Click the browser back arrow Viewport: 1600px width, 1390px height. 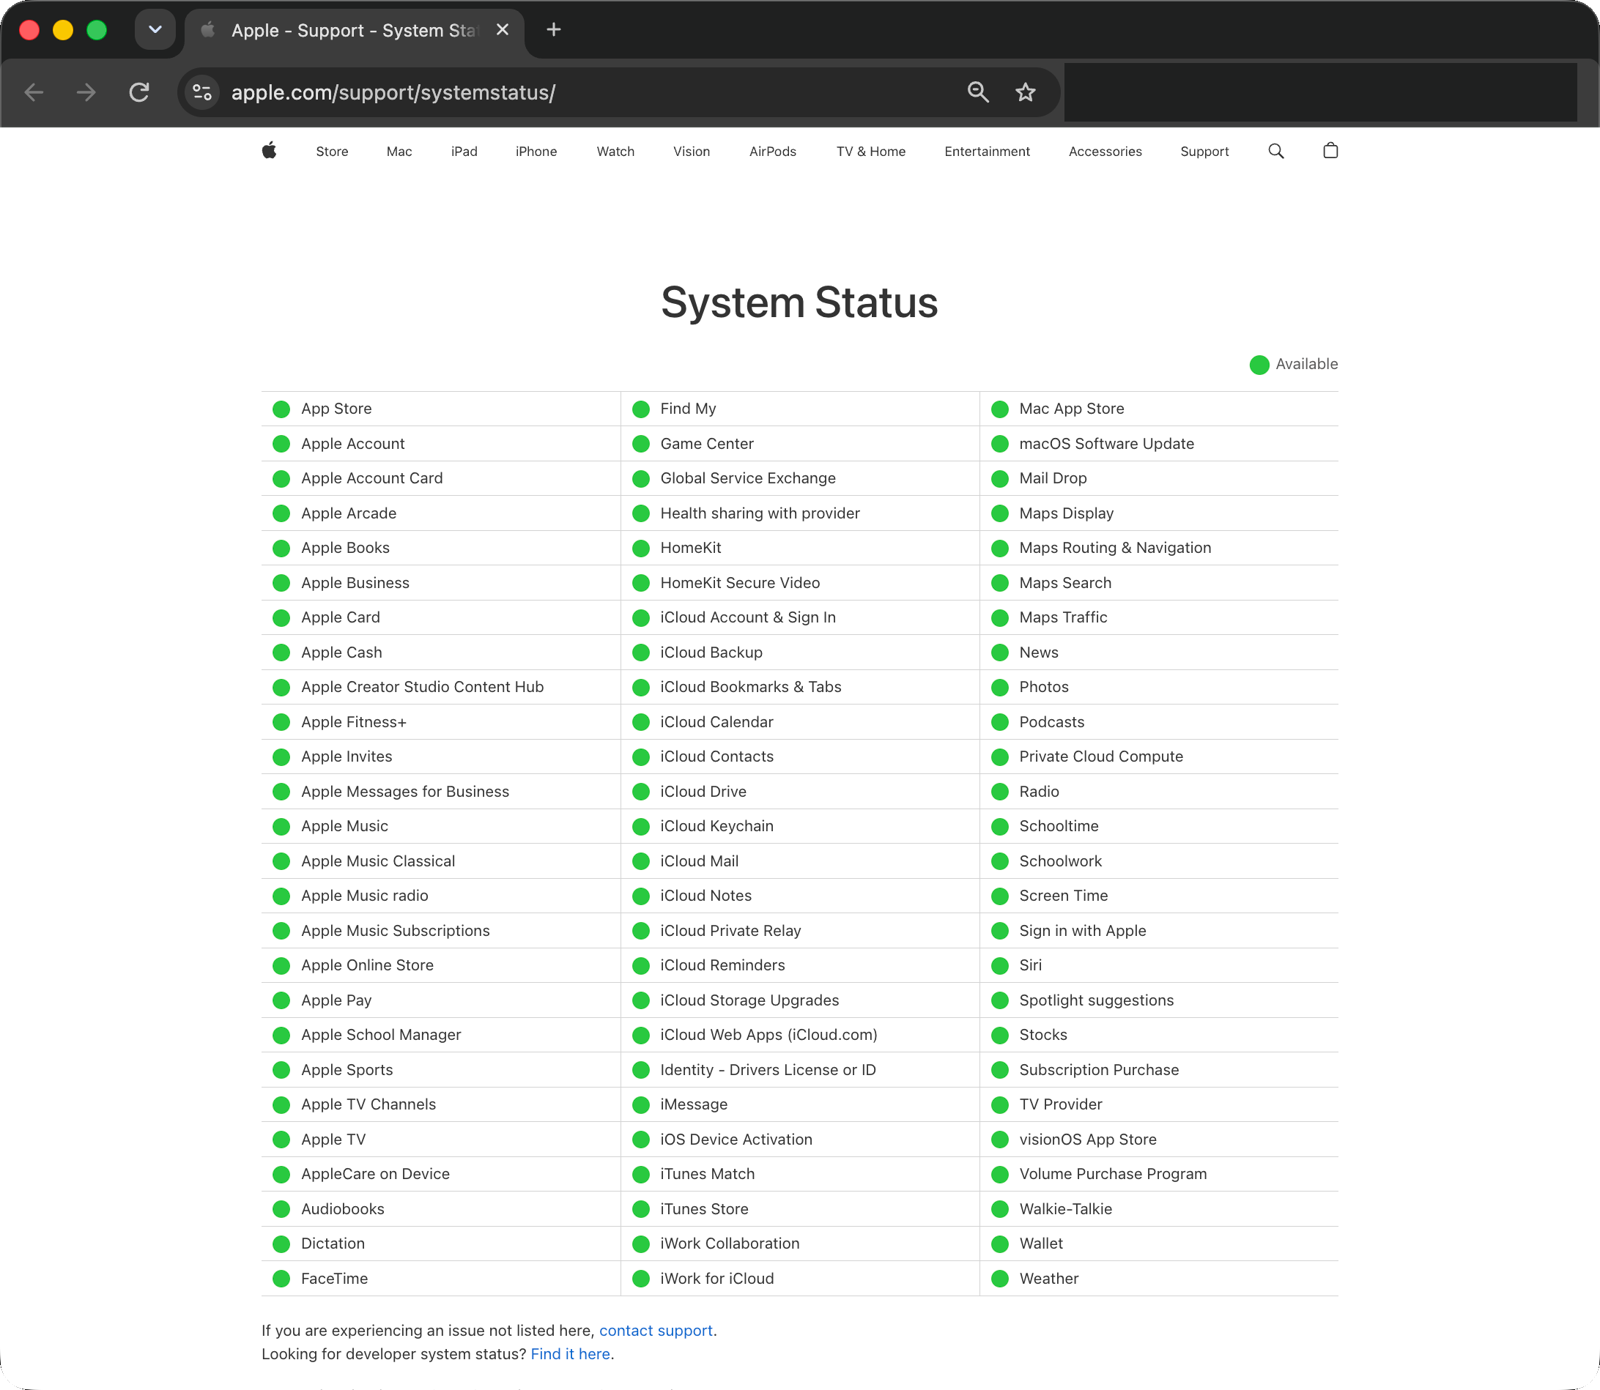point(34,92)
